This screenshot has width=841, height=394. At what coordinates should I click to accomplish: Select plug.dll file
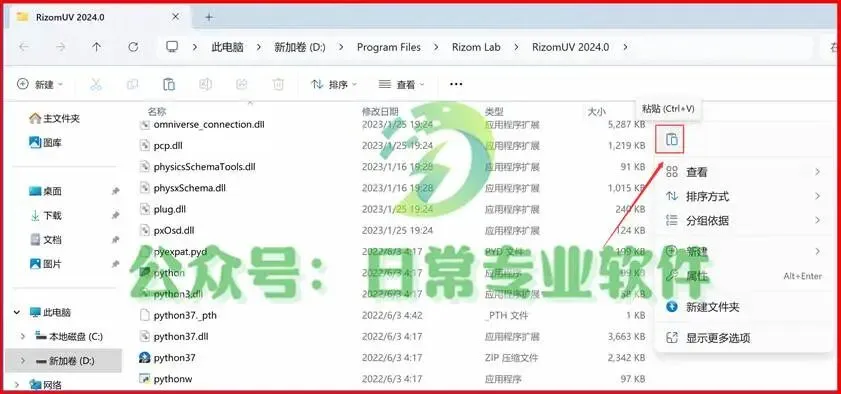pyautogui.click(x=169, y=209)
